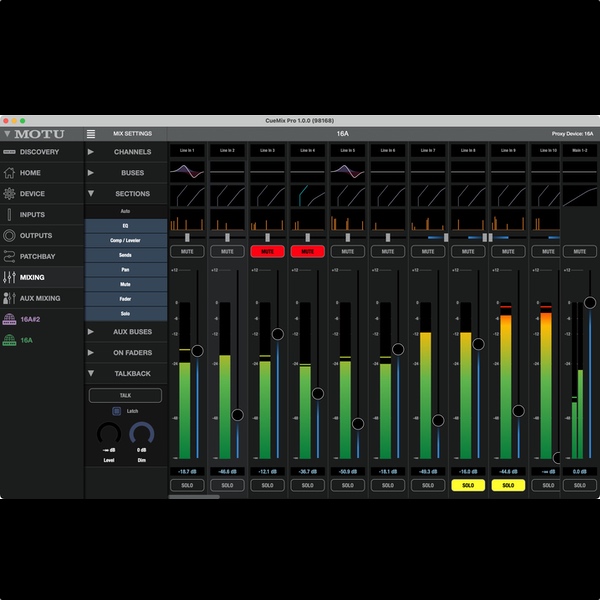Toggle the Pan section entry
Image resolution: width=600 pixels, height=600 pixels.
point(126,269)
